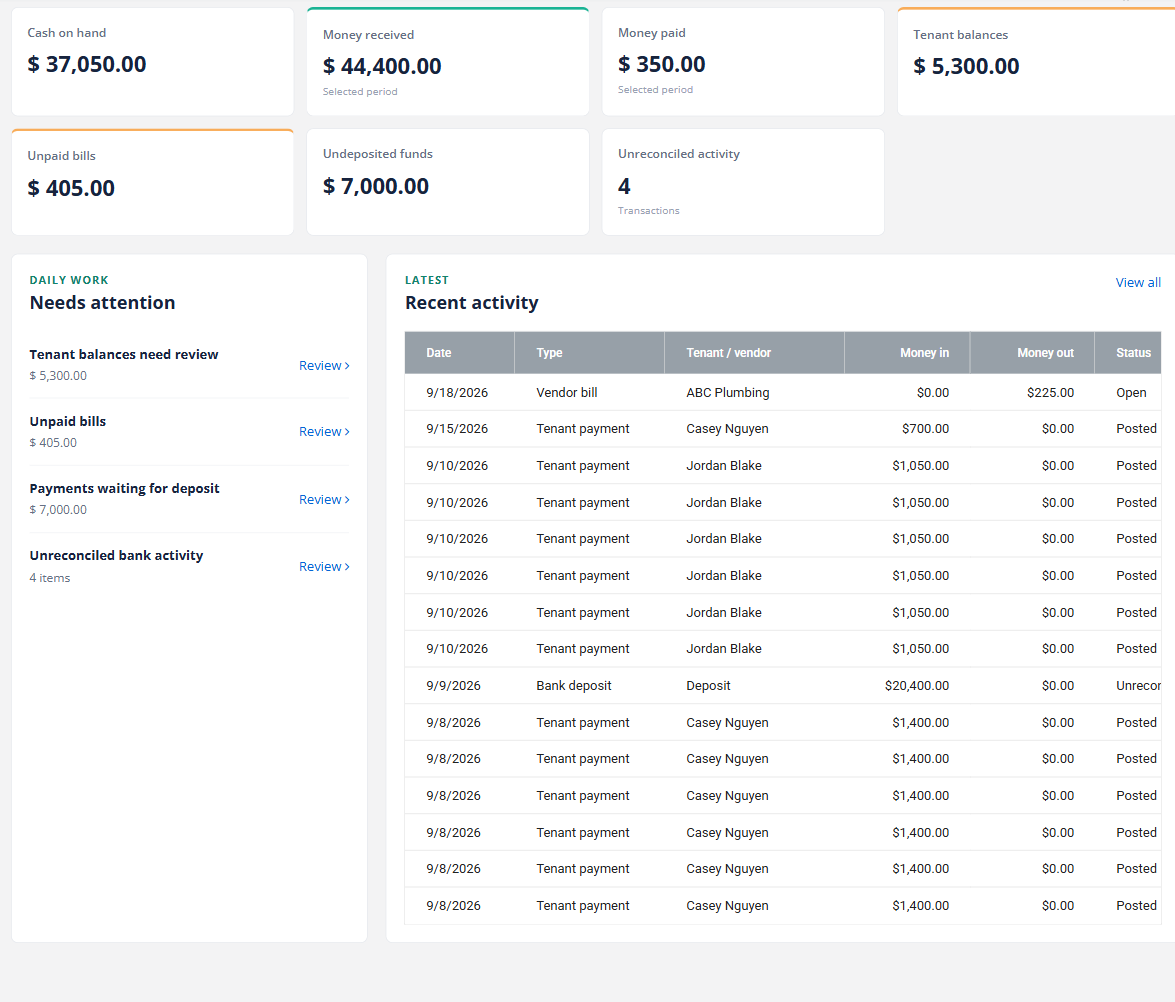The image size is (1175, 1002).
Task: Click the 4 items label
Action: 49,578
